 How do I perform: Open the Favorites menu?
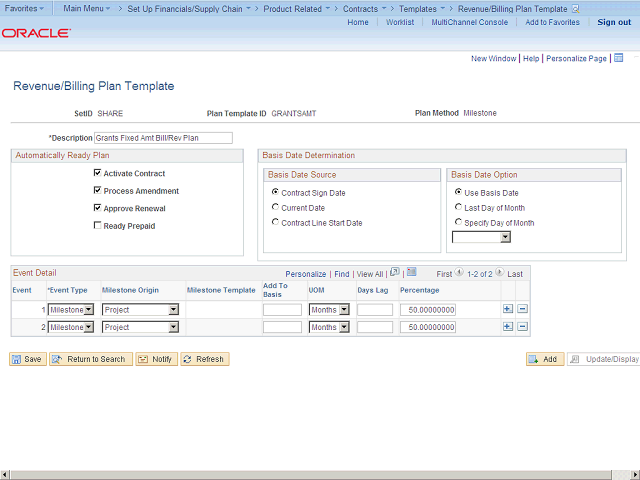24,8
